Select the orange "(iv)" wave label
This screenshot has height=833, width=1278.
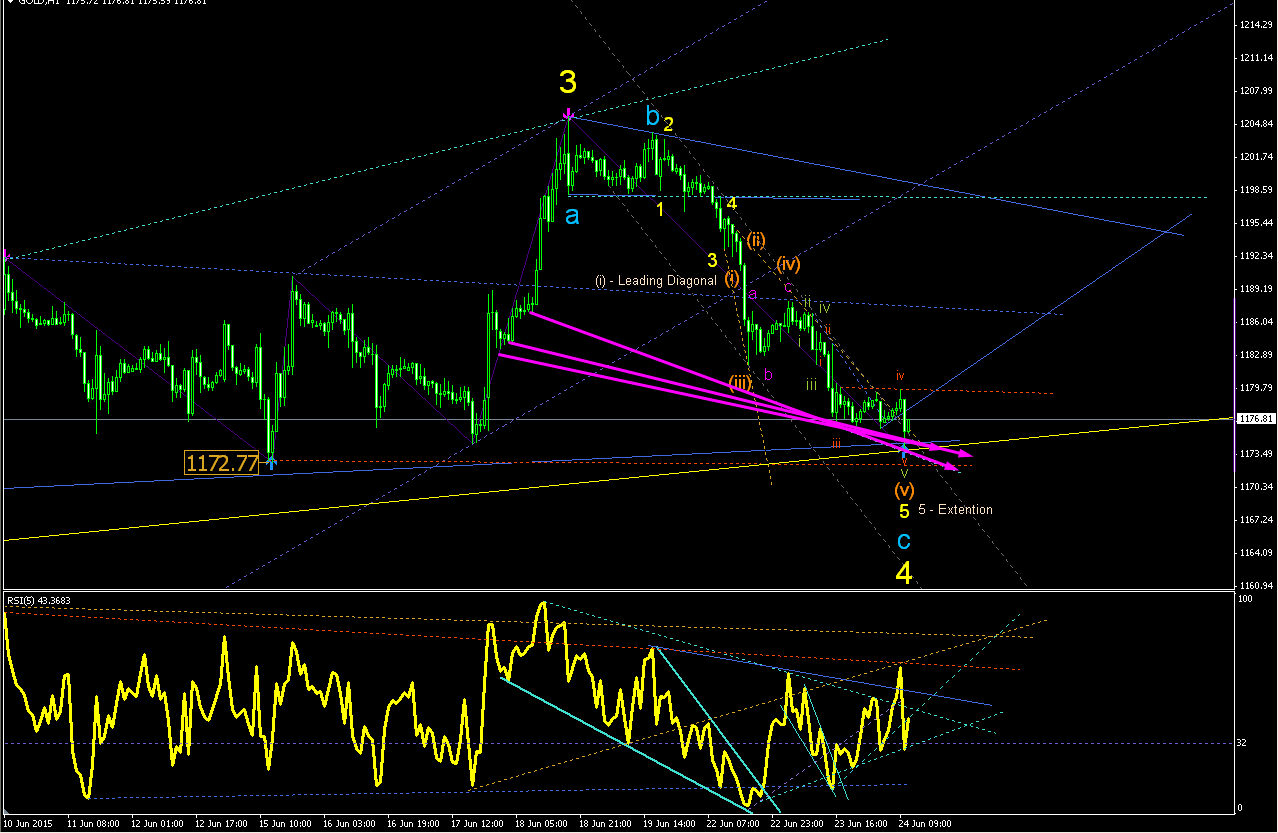point(789,264)
